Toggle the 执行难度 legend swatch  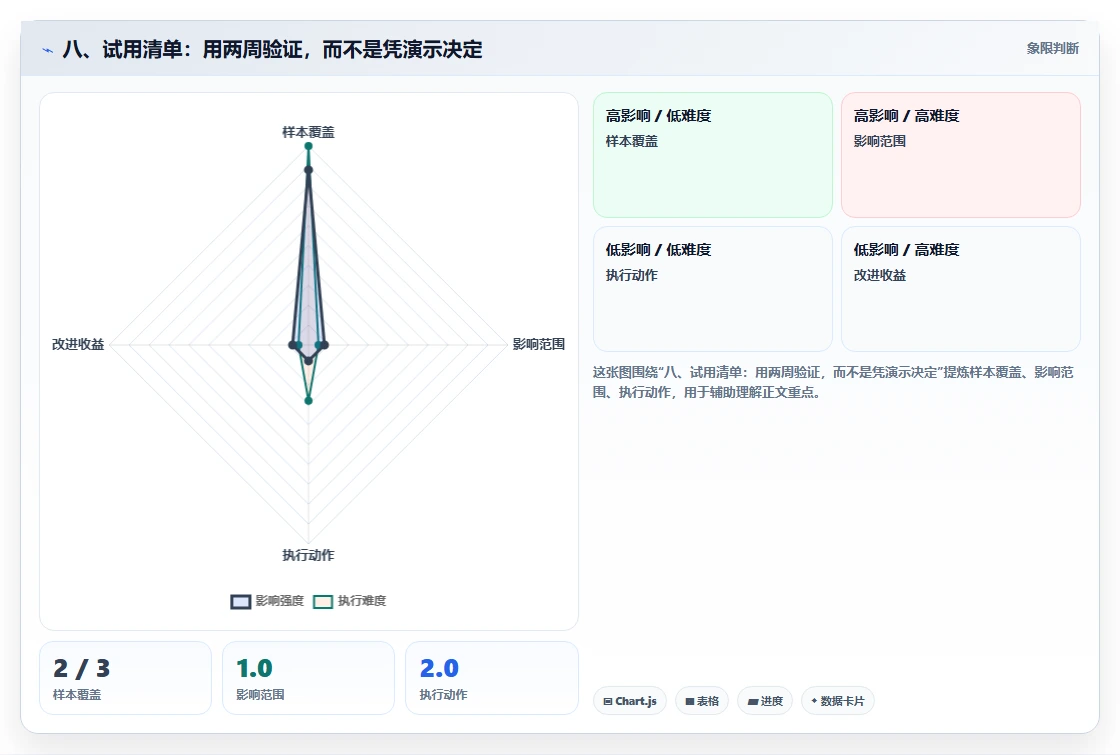point(323,601)
